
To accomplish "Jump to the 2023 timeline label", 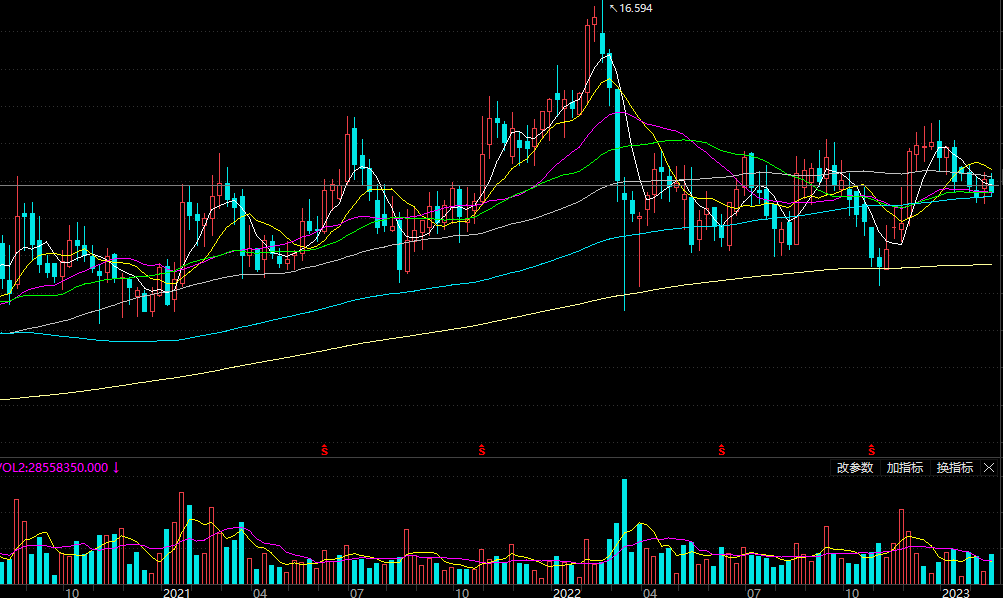I will pyautogui.click(x=956, y=592).
